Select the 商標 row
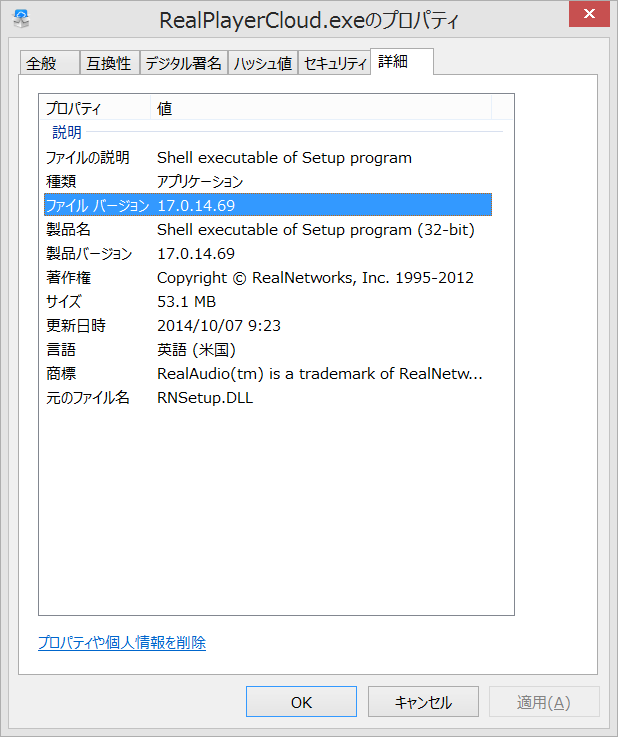 [x=268, y=374]
